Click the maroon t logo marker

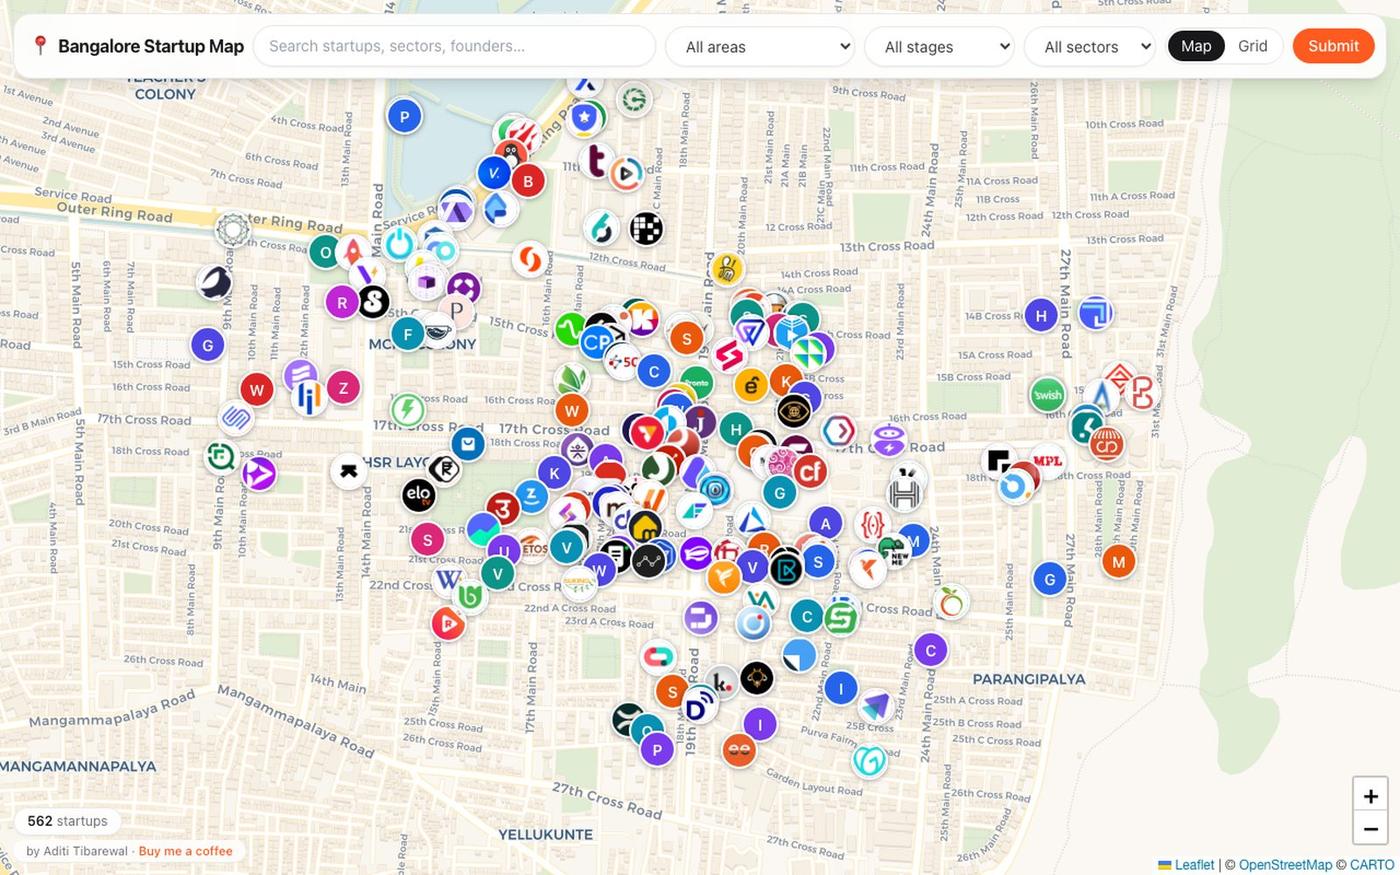[597, 160]
